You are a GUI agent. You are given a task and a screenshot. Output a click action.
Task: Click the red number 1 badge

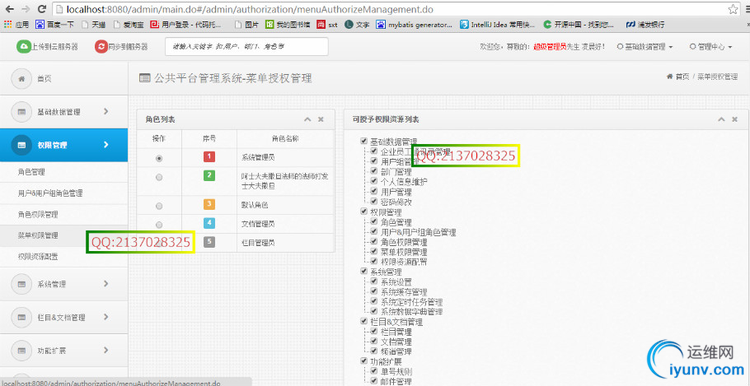coord(209,156)
